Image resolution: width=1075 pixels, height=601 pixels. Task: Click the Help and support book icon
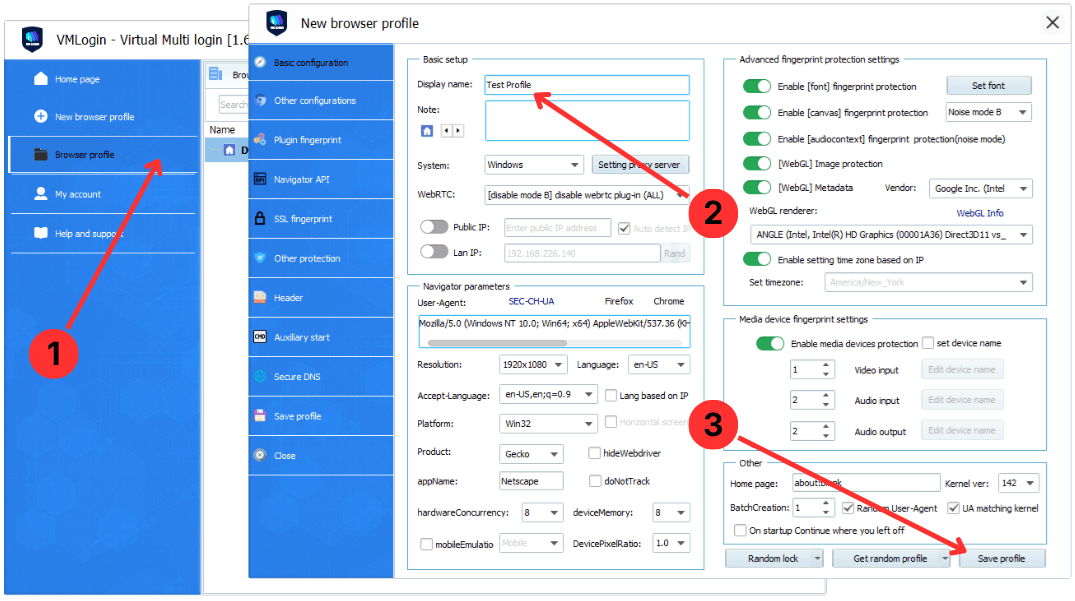click(40, 233)
